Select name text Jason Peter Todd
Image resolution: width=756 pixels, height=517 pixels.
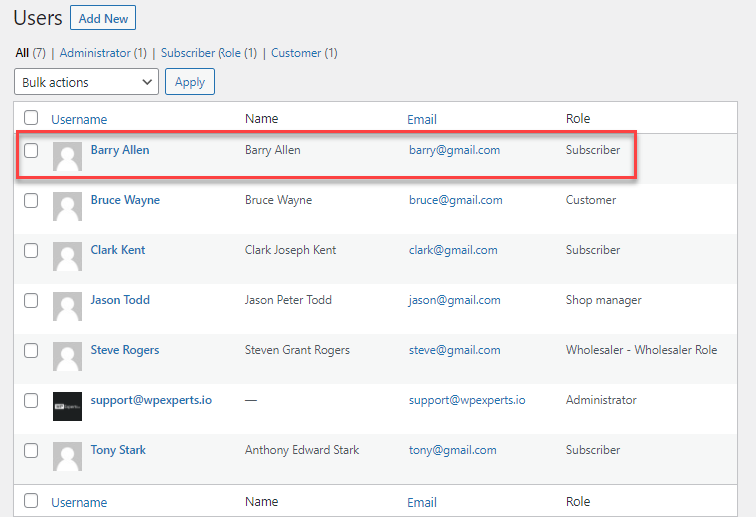[288, 300]
